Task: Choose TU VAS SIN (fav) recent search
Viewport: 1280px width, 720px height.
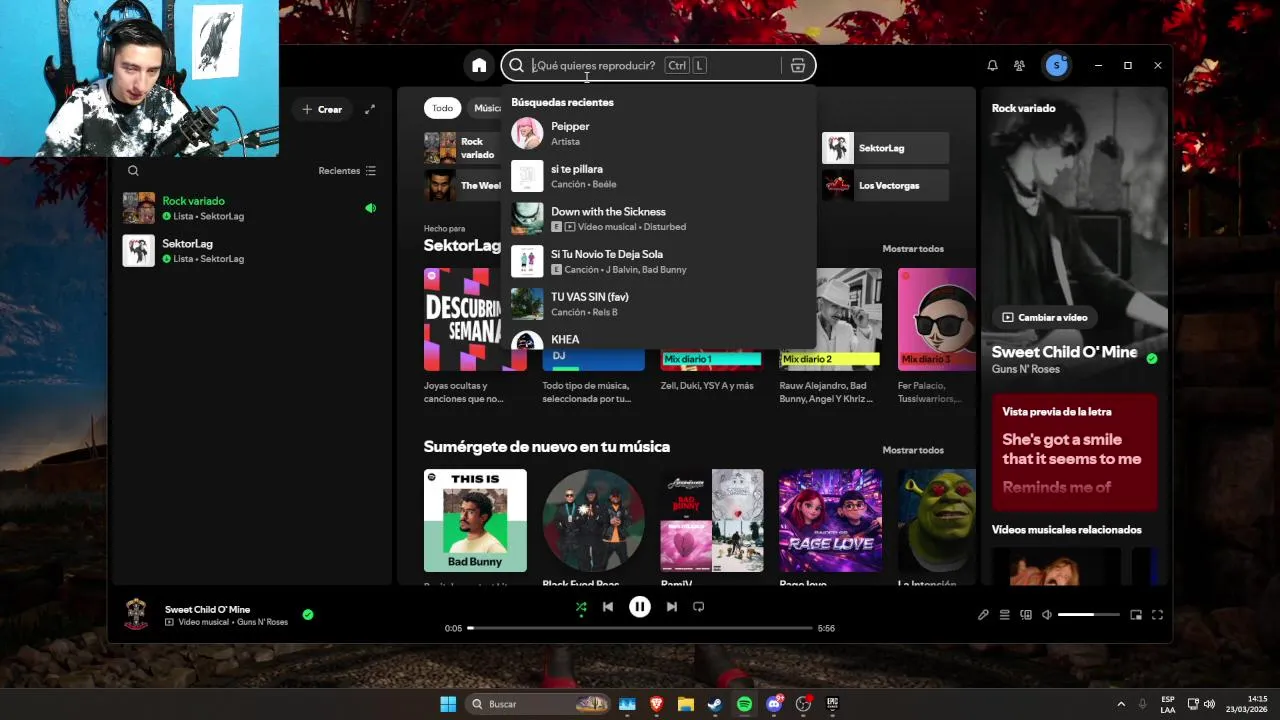Action: tap(658, 303)
